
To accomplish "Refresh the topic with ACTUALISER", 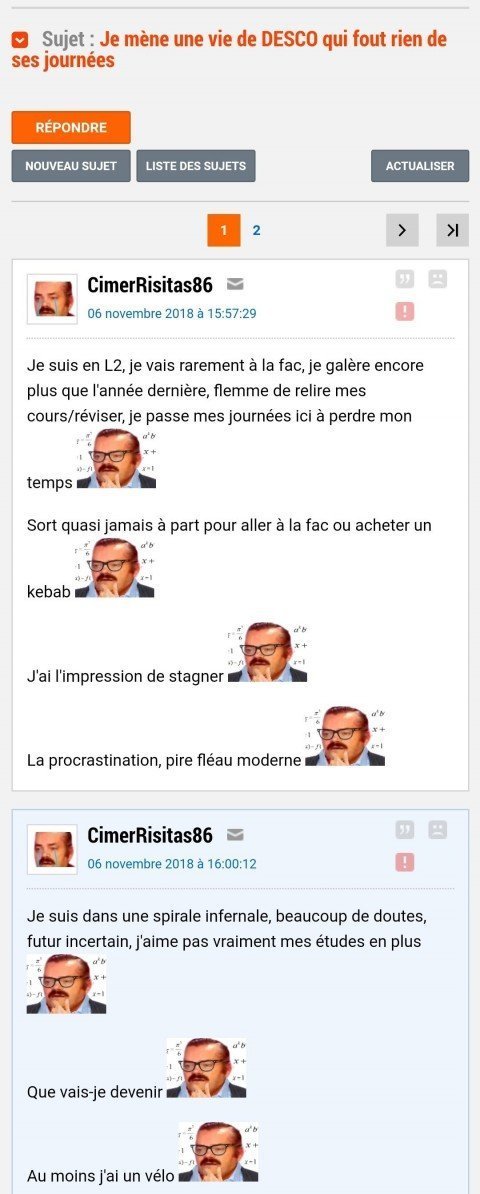I will (x=420, y=166).
